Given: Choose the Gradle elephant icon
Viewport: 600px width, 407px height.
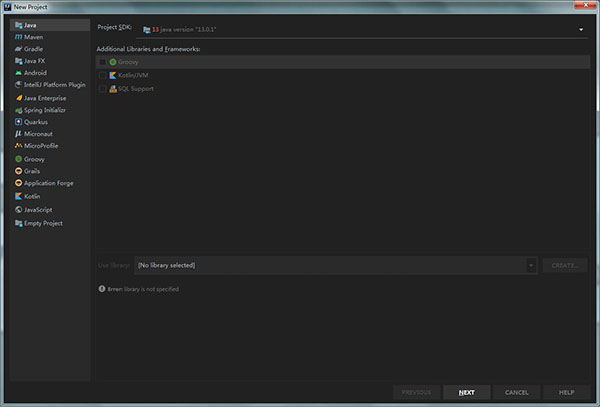Looking at the screenshot, I should (18, 49).
